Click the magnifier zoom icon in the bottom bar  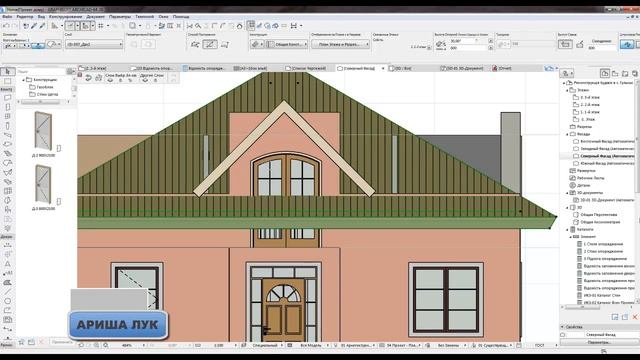[x=105, y=345]
